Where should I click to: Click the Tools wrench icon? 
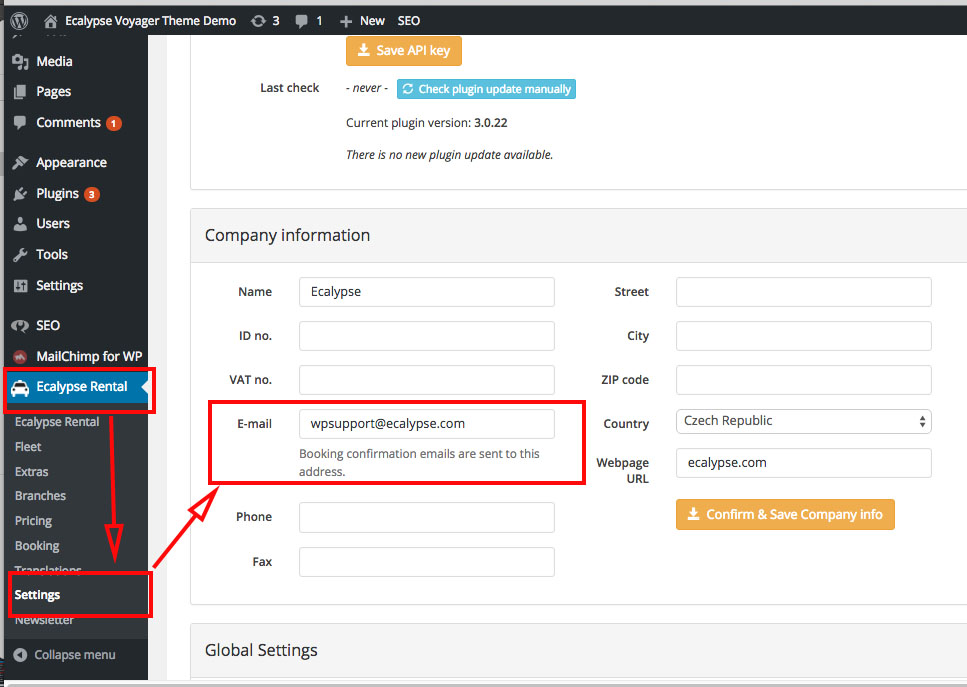coord(20,255)
